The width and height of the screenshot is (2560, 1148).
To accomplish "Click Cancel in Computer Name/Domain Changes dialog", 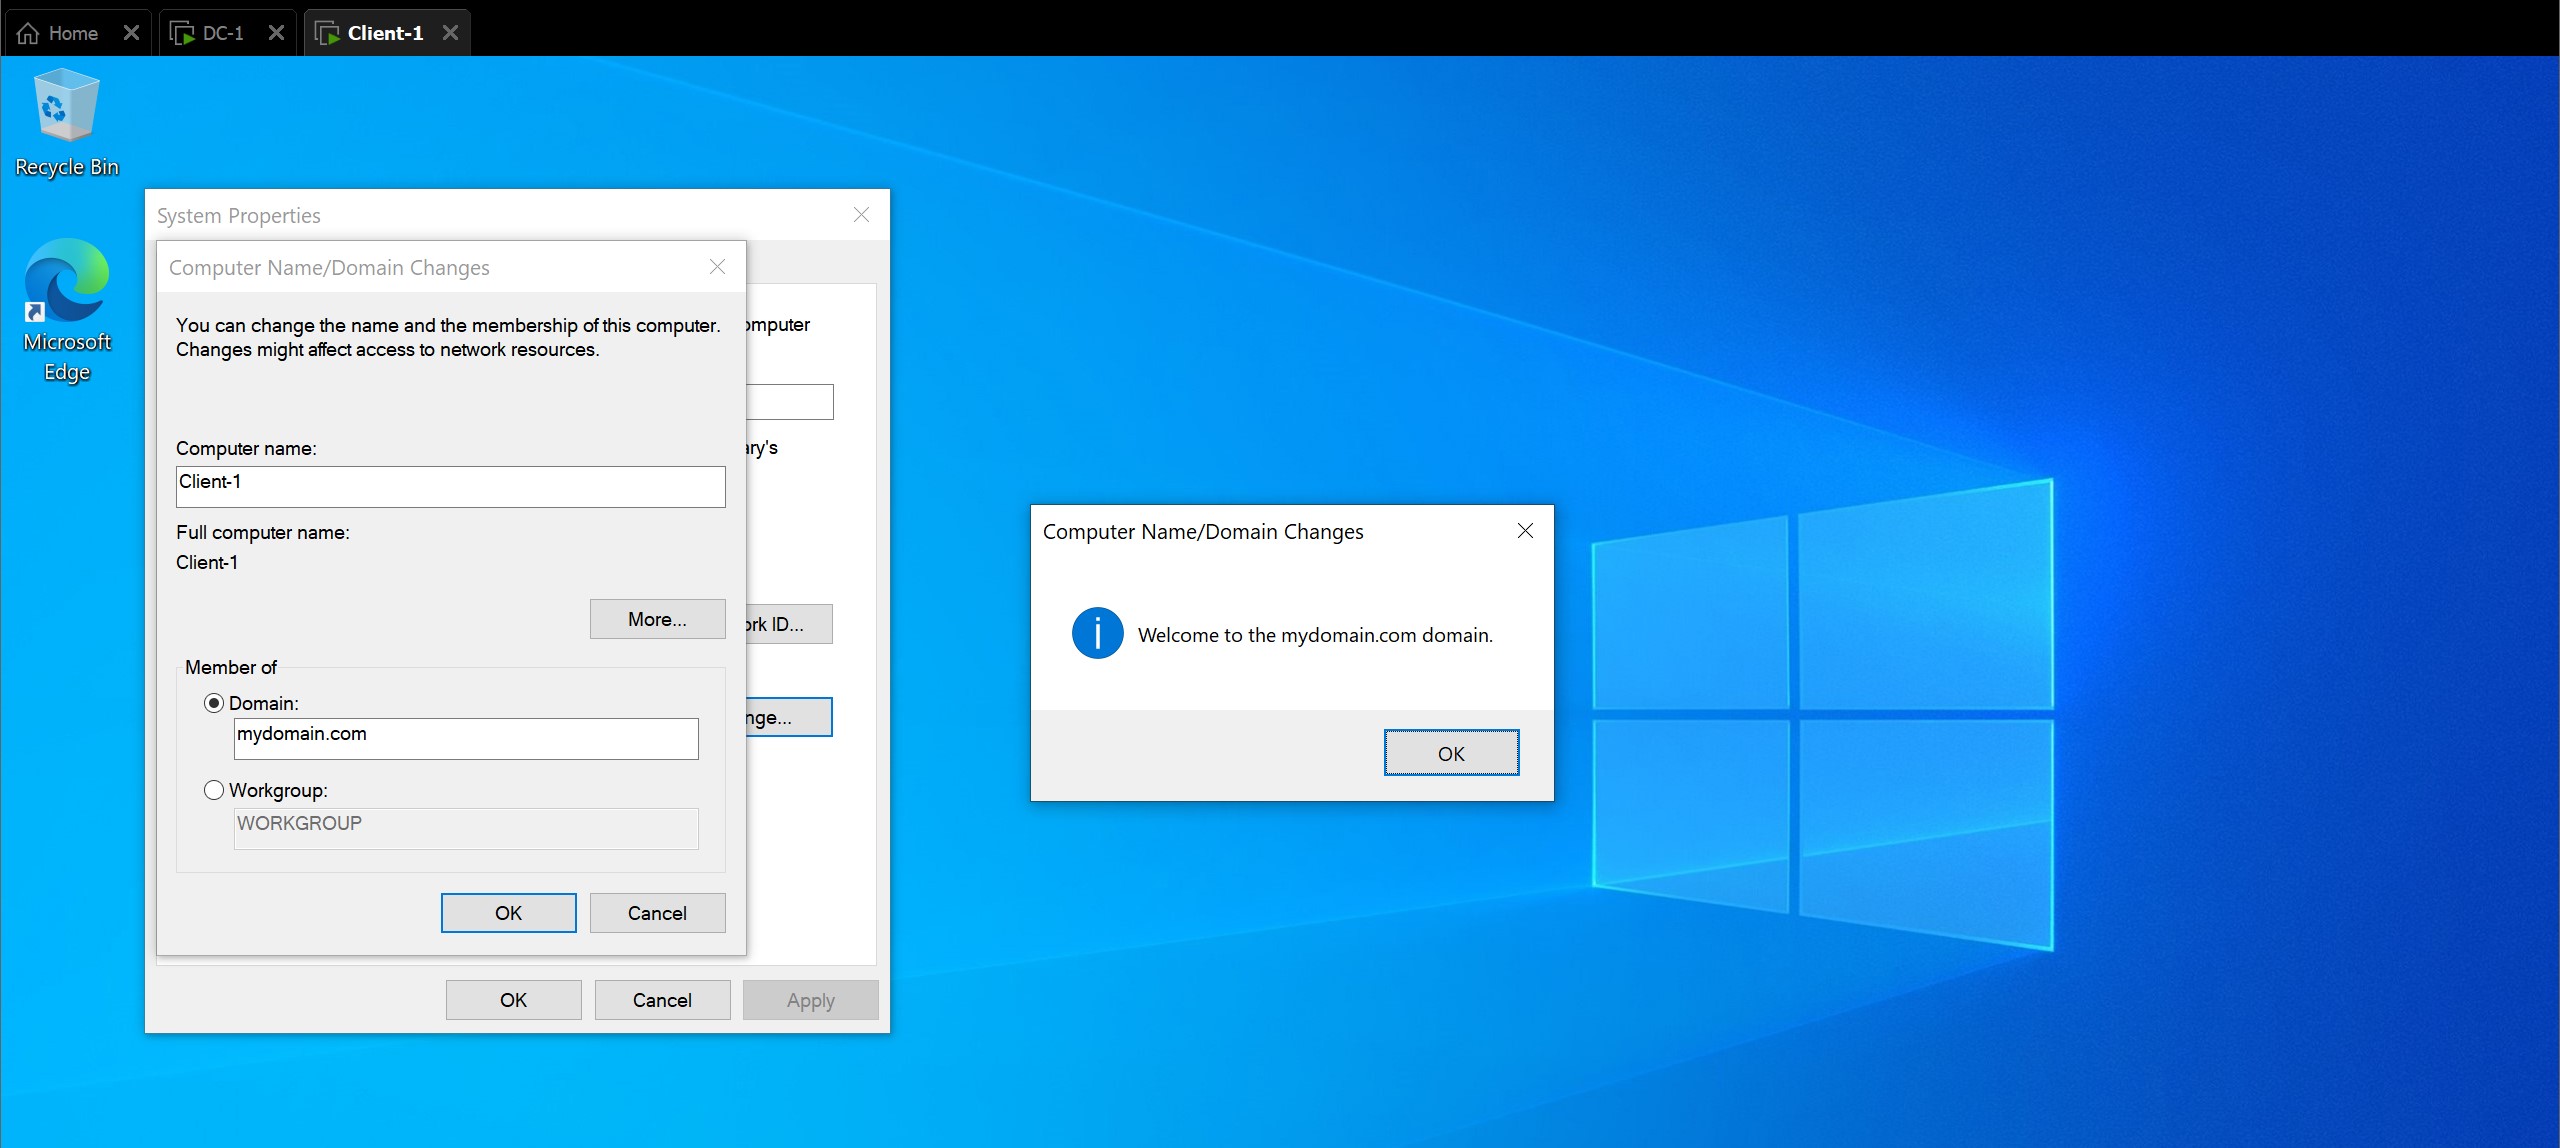I will [657, 913].
